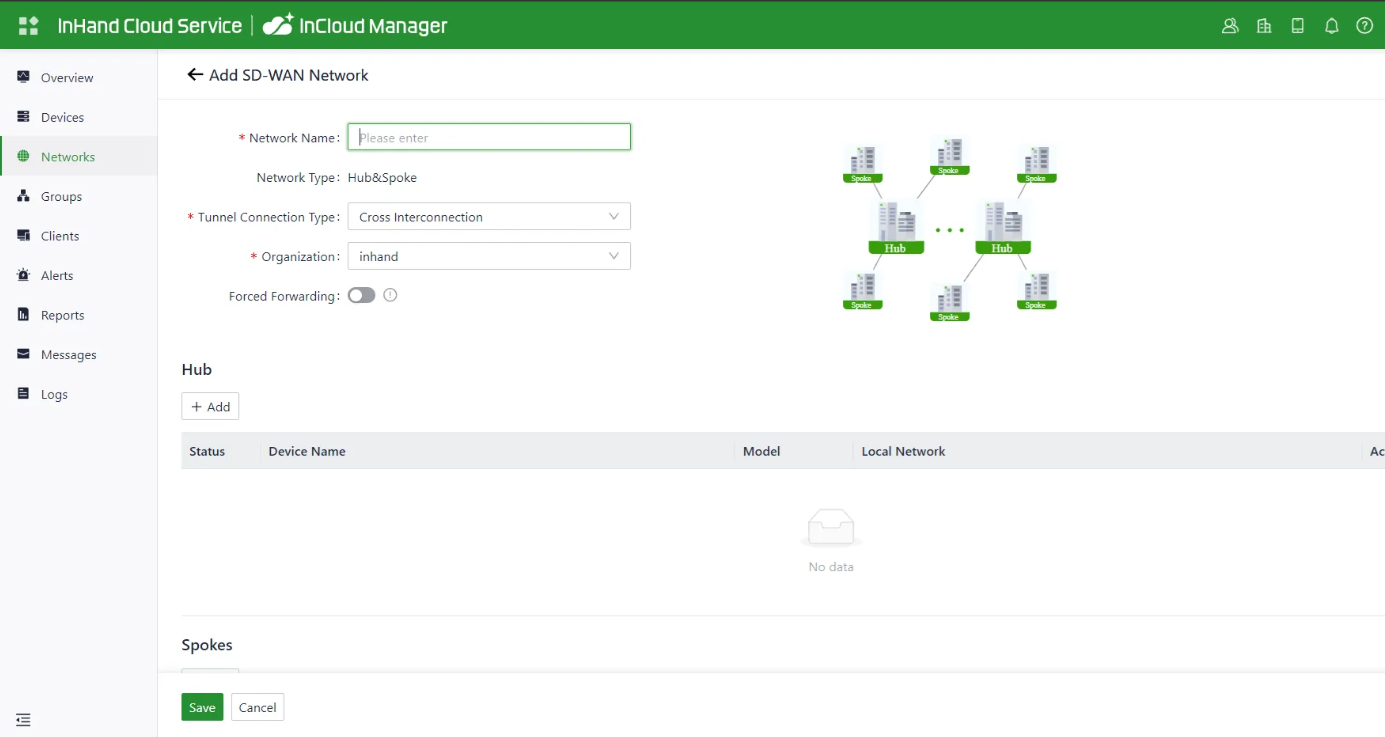Collapse the sidebar using the bottom-left icon
This screenshot has height=737, width=1385.
pyautogui.click(x=24, y=720)
